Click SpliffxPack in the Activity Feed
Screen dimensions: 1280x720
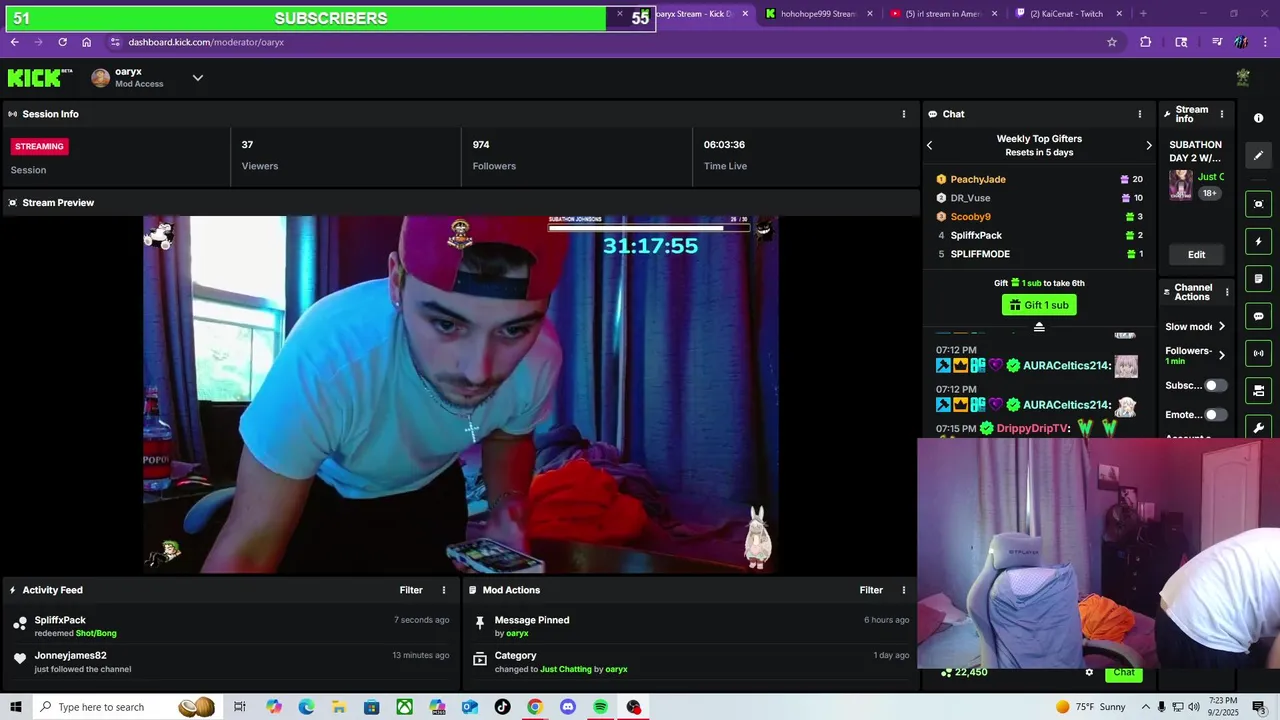pyautogui.click(x=60, y=620)
